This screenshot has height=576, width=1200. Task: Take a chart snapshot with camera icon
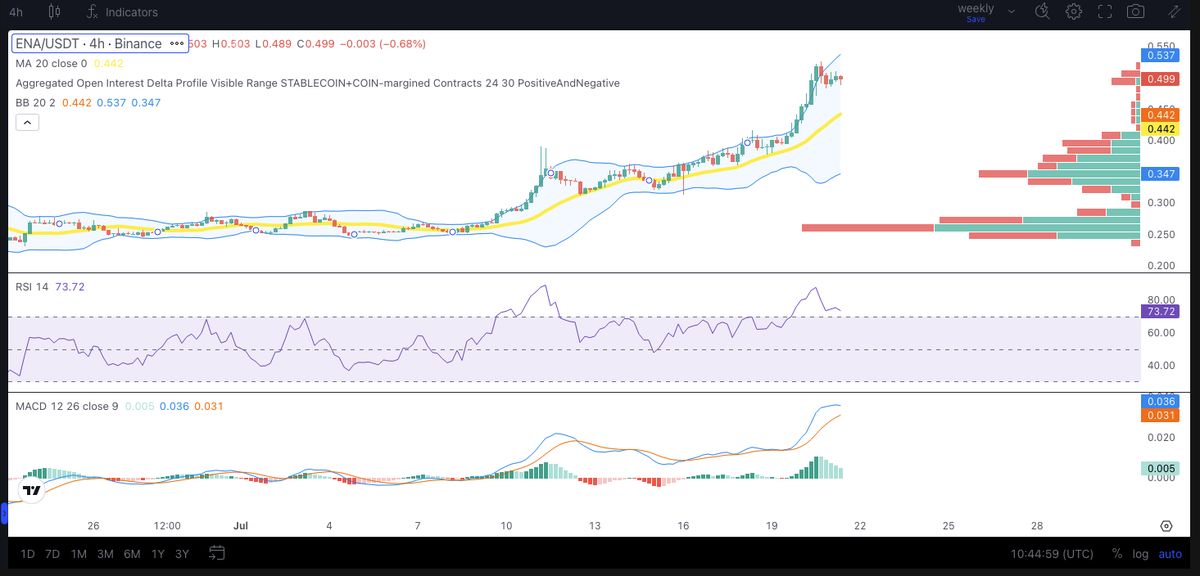pyautogui.click(x=1136, y=12)
